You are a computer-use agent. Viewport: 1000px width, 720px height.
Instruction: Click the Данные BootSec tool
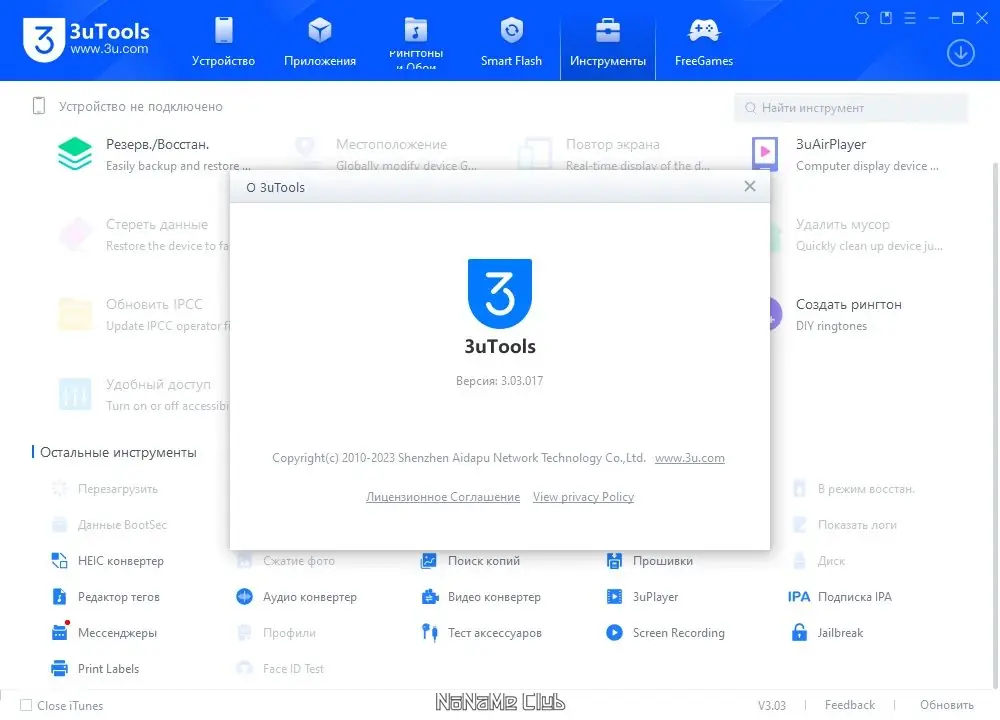pos(110,525)
